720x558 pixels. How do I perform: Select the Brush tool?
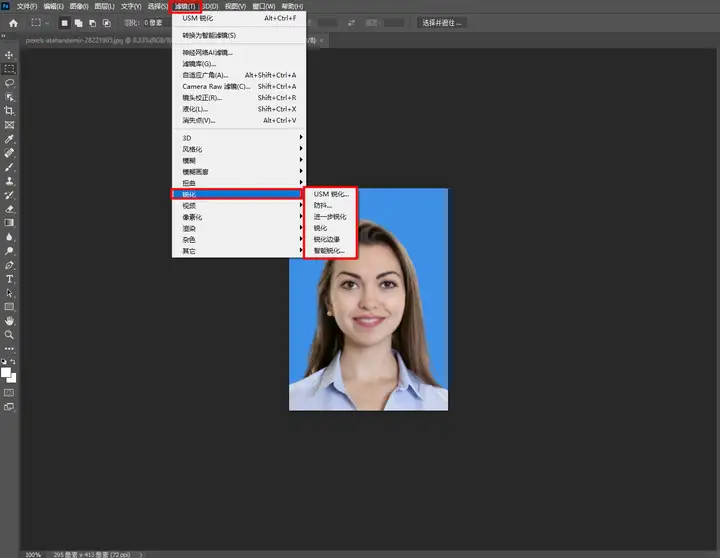pyautogui.click(x=9, y=167)
